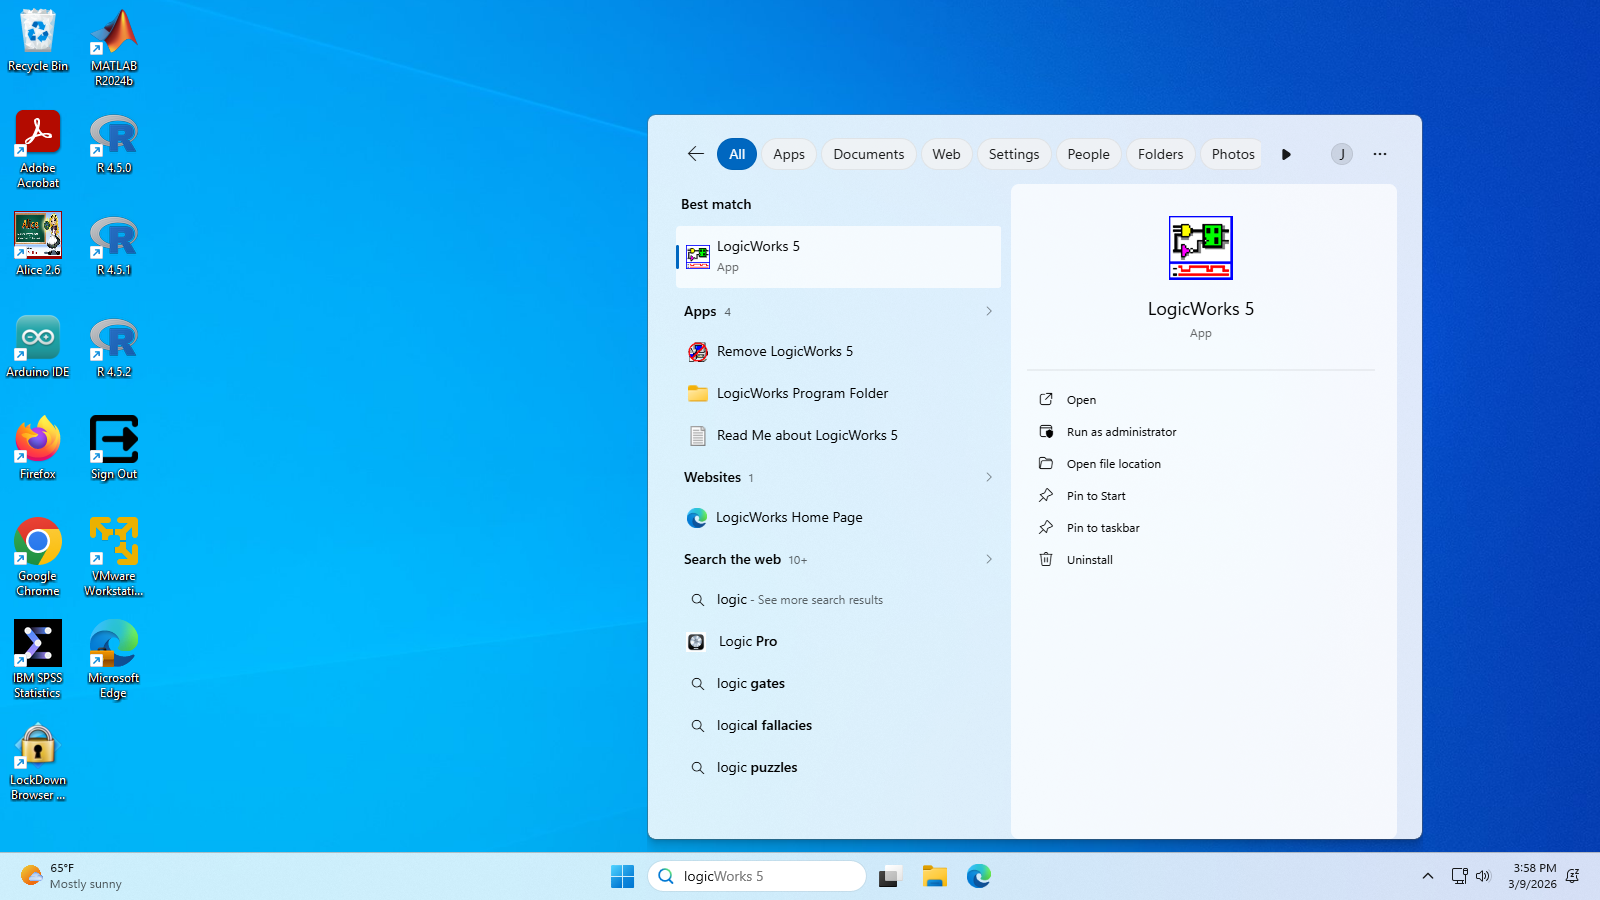
Task: Select the Sign Out desktop icon
Action: tap(114, 449)
